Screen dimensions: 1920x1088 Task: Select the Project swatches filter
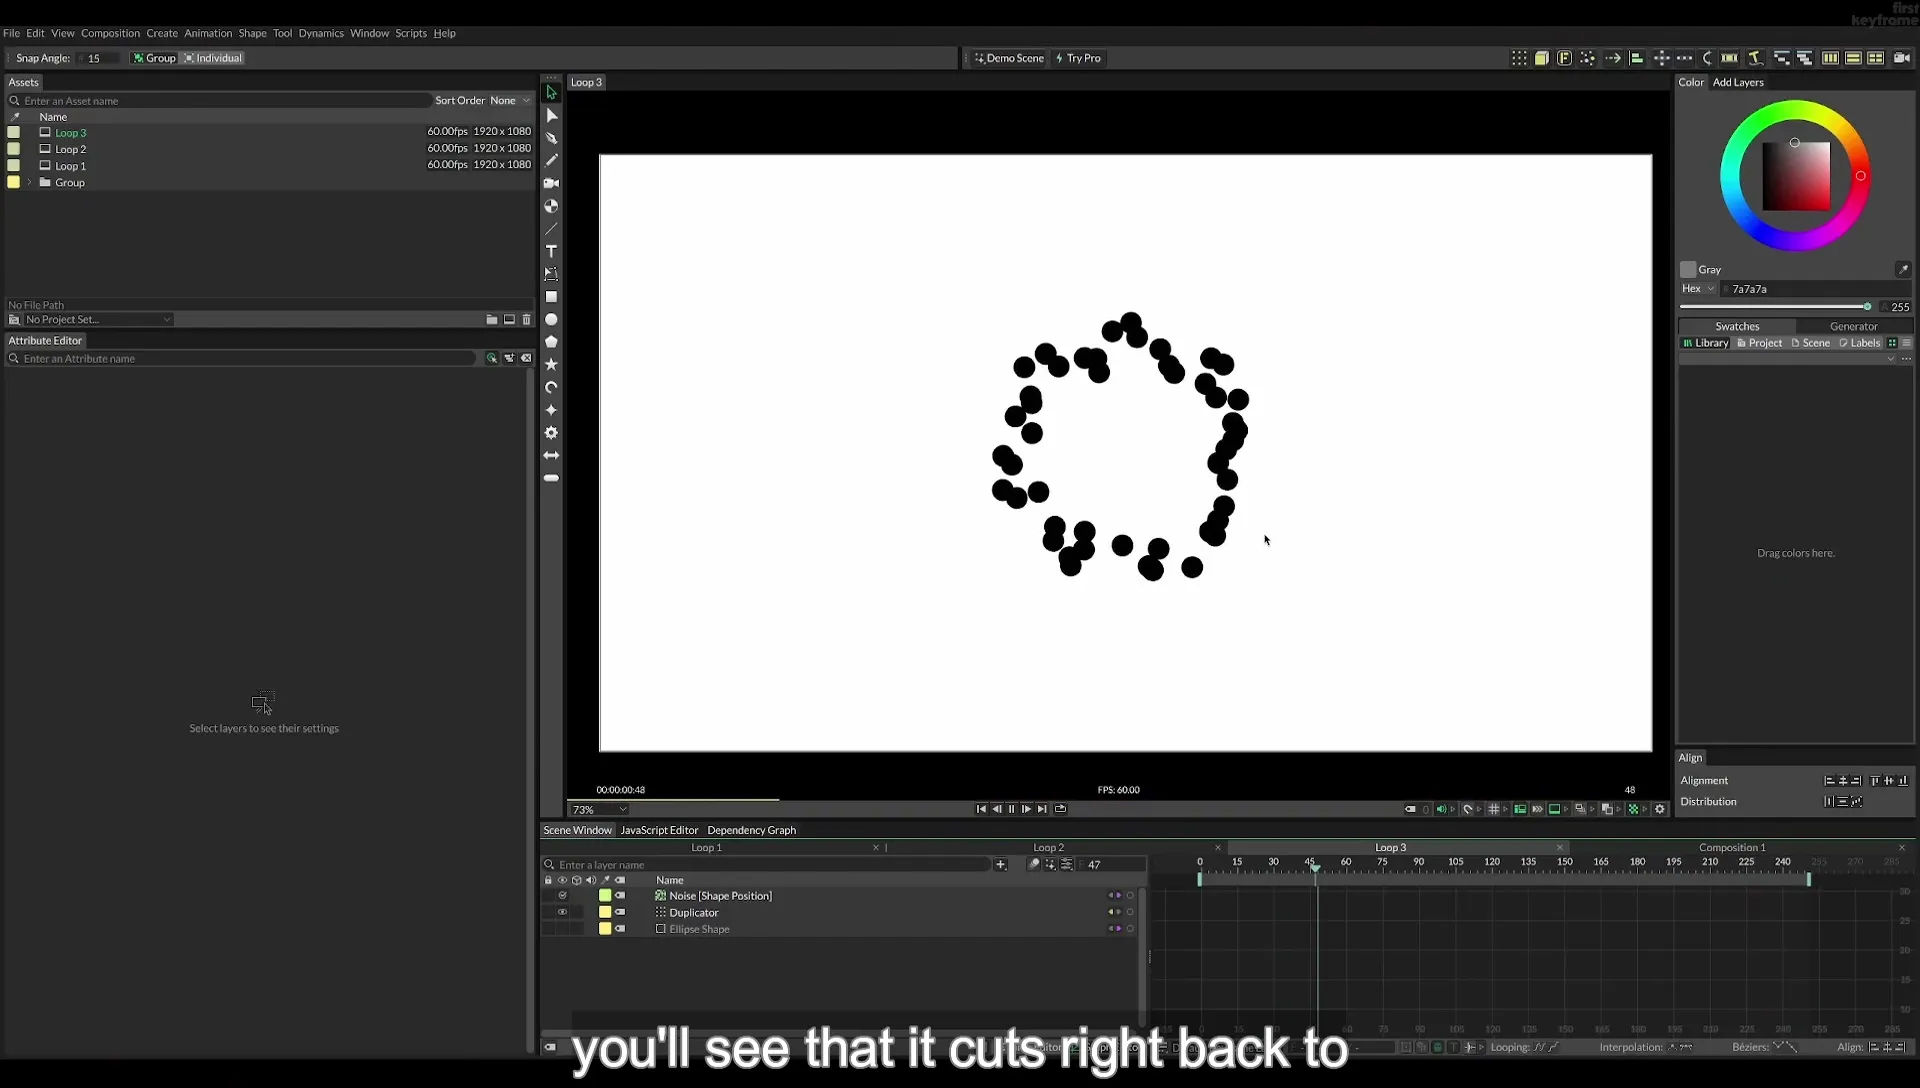[1759, 343]
